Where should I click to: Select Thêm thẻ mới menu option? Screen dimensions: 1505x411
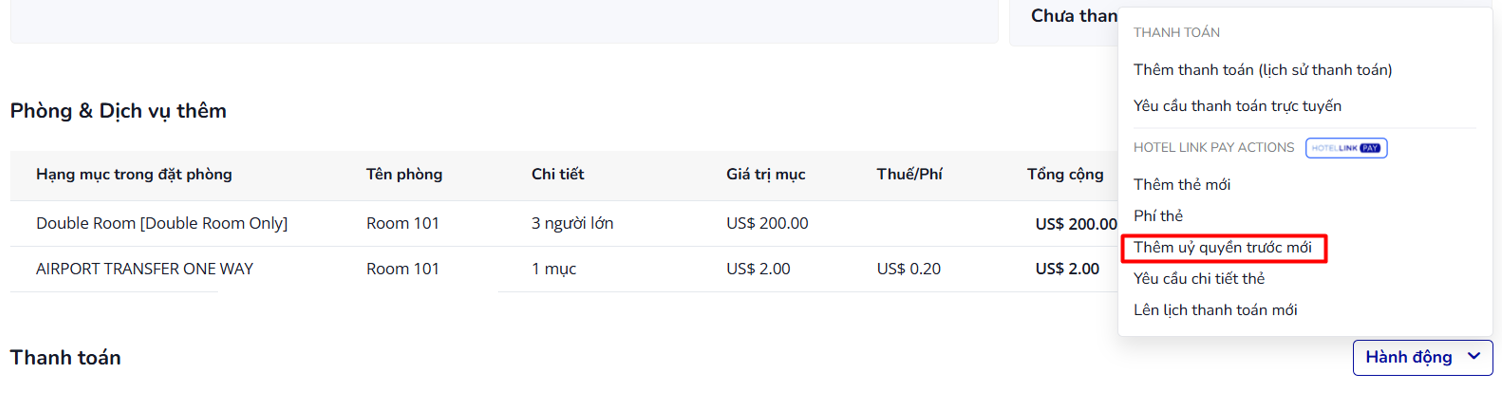(x=1182, y=184)
